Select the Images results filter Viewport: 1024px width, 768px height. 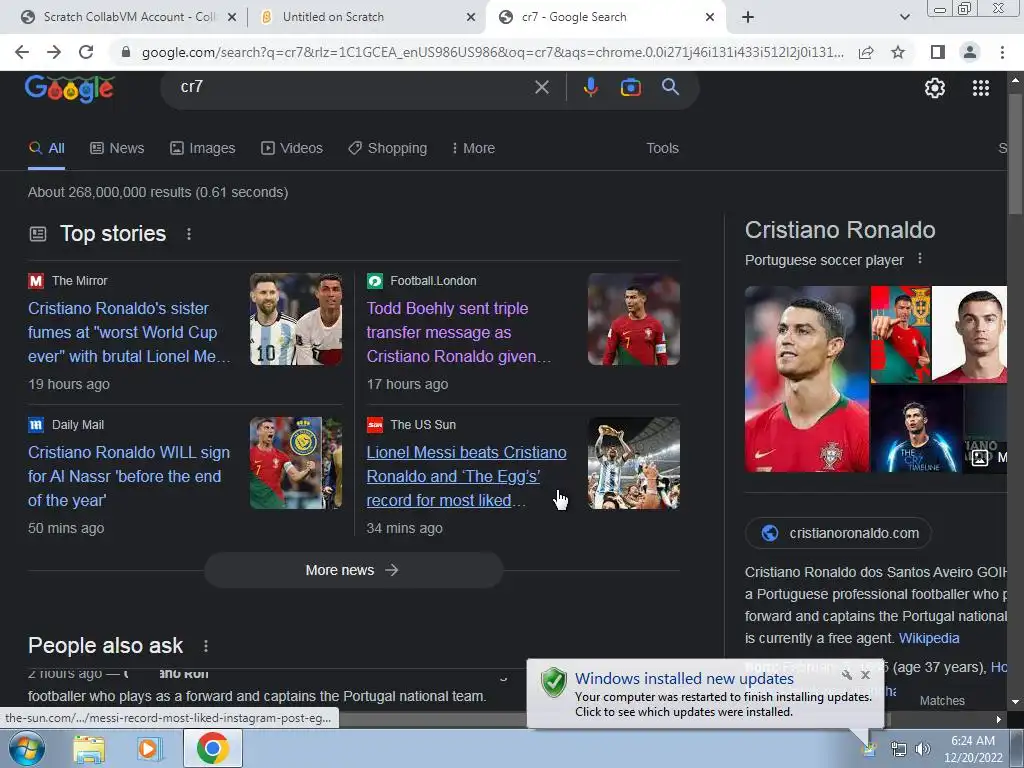pos(202,148)
